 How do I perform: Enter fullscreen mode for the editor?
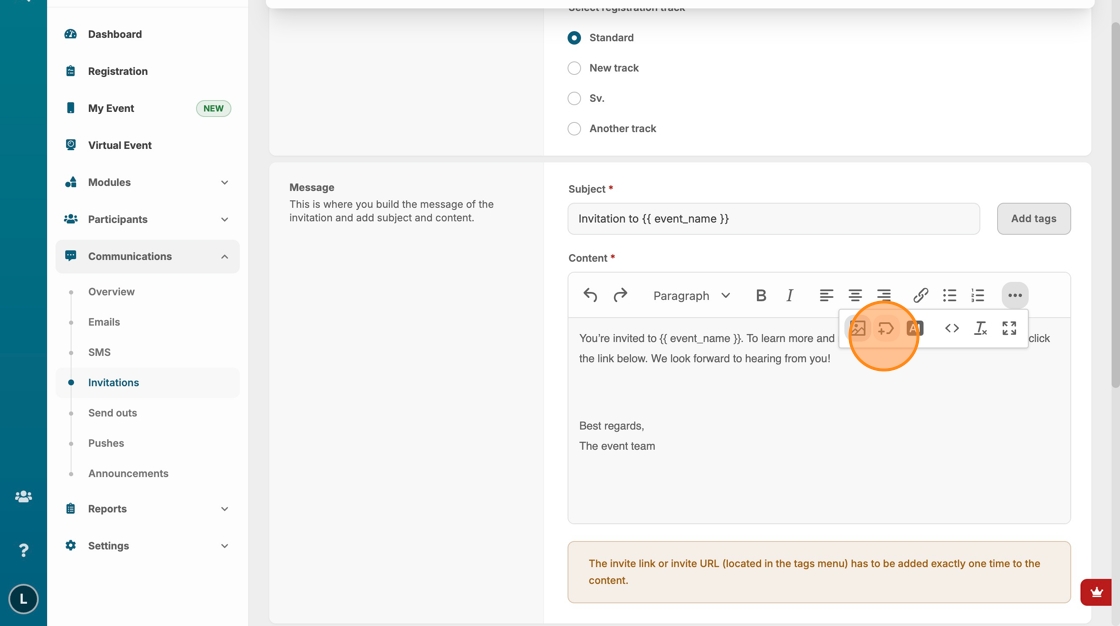tap(1009, 328)
